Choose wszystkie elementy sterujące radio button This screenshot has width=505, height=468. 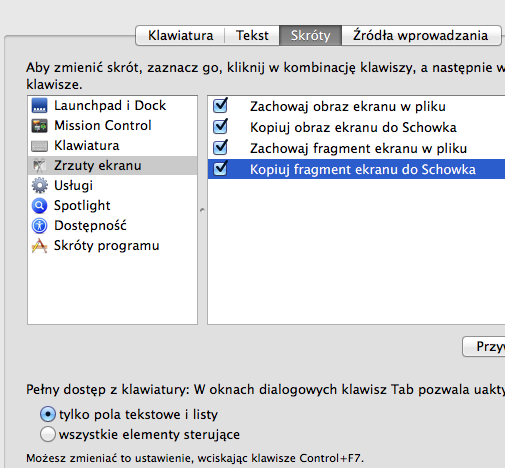pos(48,434)
